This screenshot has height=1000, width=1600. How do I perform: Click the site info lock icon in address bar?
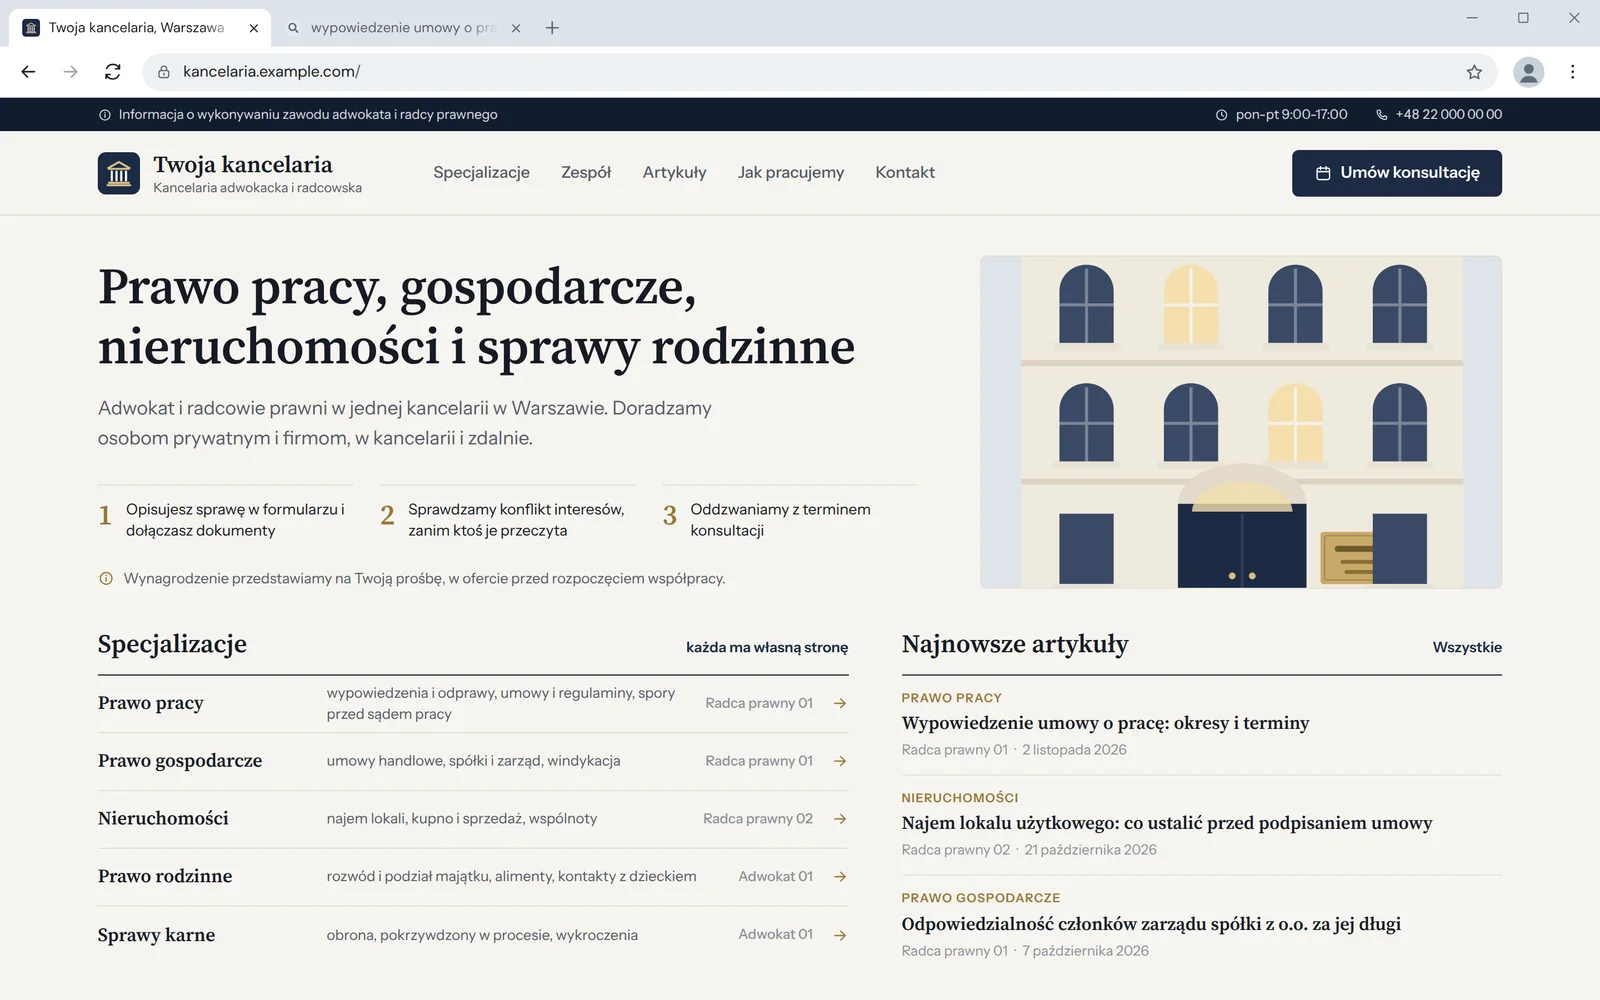(164, 72)
